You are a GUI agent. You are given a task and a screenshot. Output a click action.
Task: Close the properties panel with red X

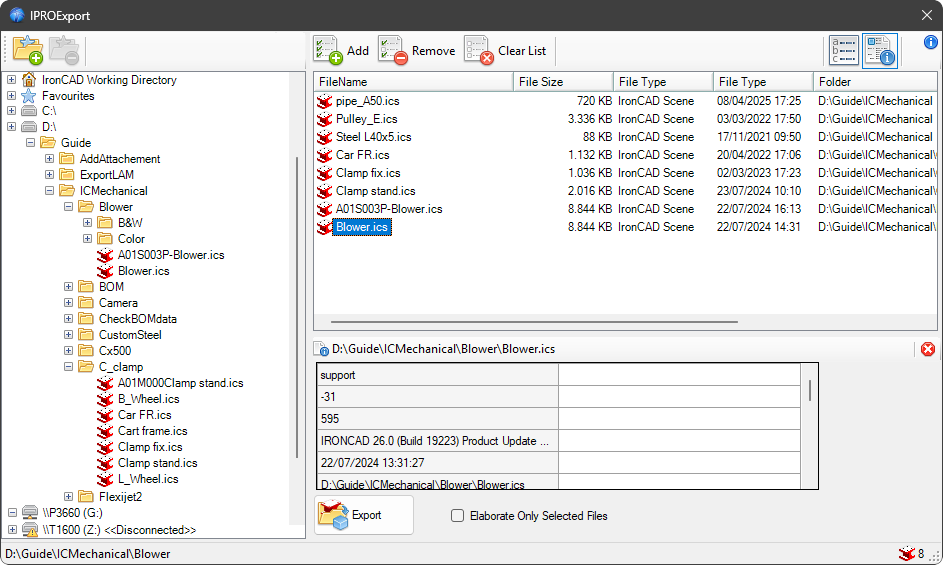click(x=927, y=349)
